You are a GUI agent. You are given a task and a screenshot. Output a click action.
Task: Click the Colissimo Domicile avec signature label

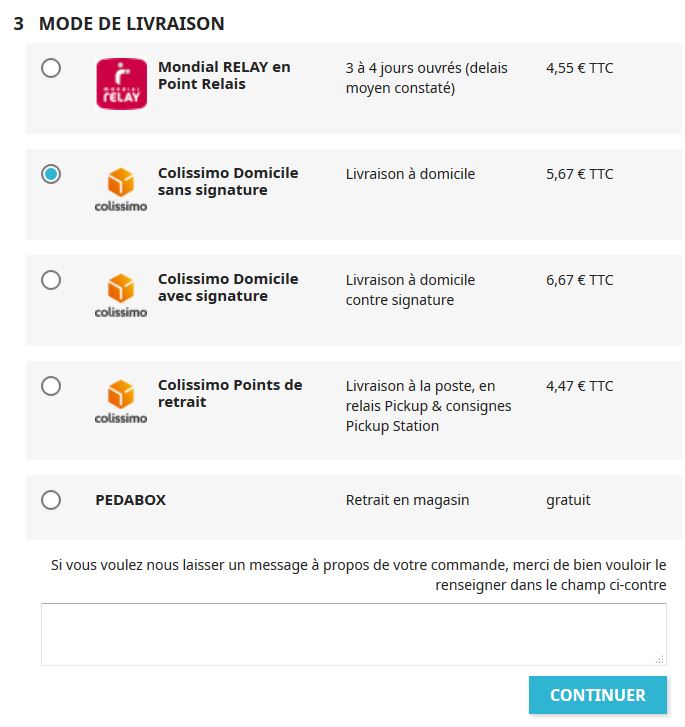pos(228,287)
